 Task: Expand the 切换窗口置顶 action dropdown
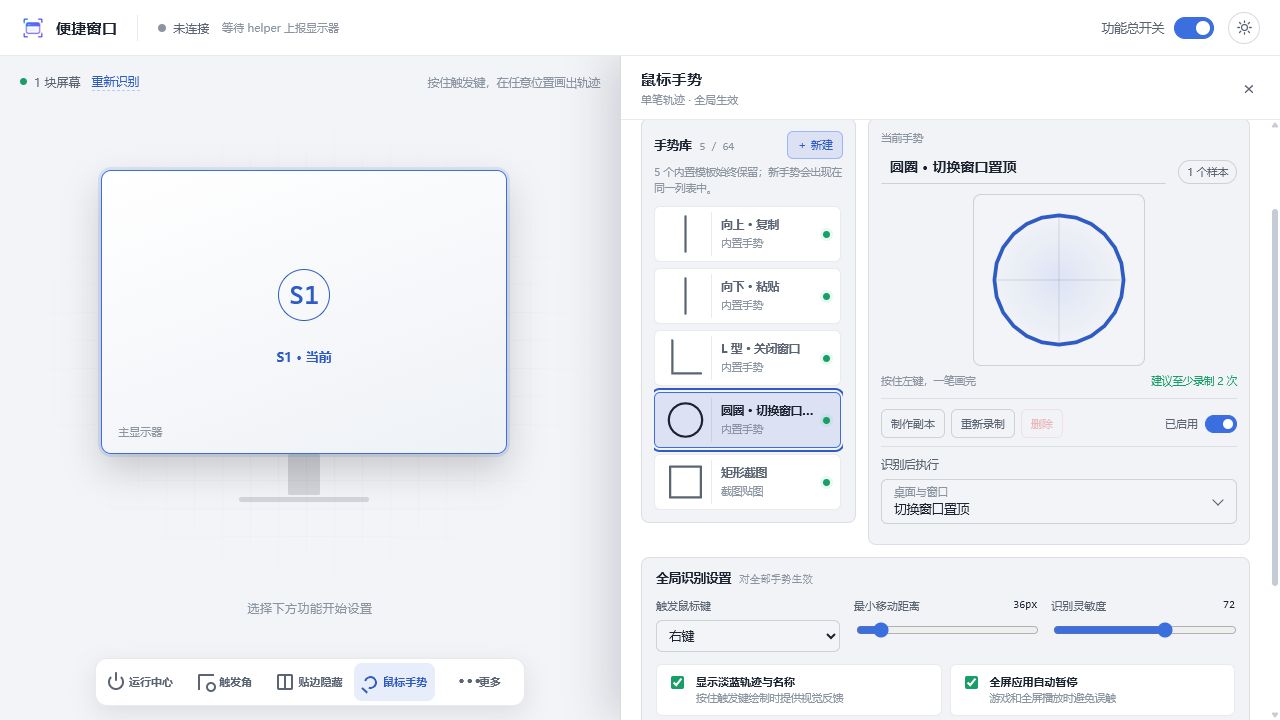point(1058,501)
